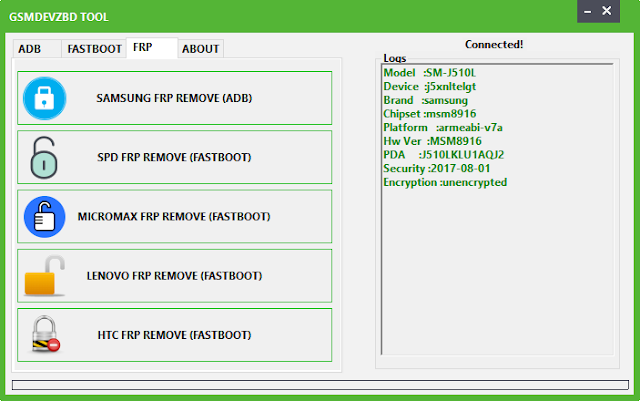Click the Connected! status label
The height and width of the screenshot is (401, 640).
tap(494, 45)
